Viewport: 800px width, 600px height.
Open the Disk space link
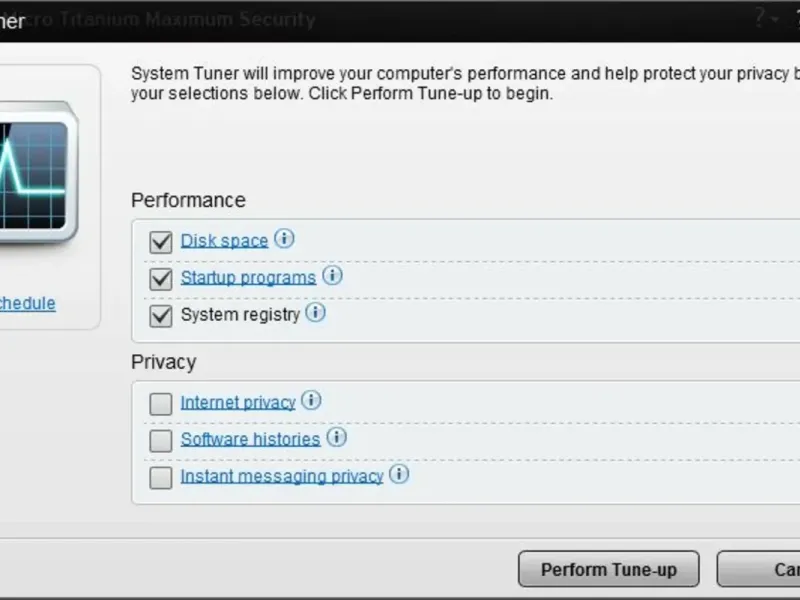224,241
